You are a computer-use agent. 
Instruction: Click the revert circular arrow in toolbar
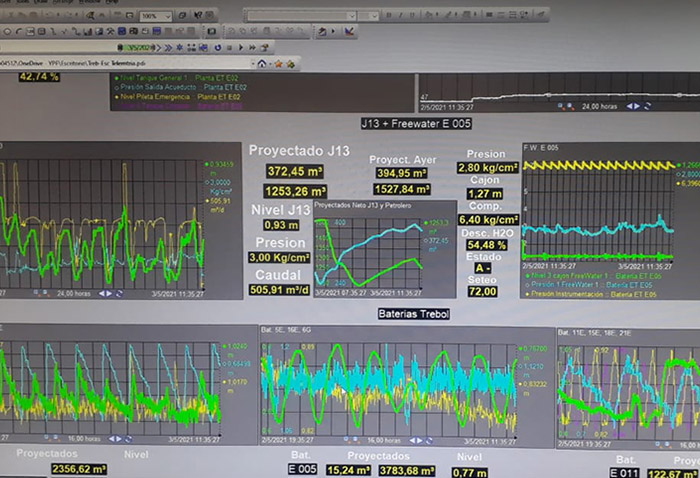(x=218, y=47)
